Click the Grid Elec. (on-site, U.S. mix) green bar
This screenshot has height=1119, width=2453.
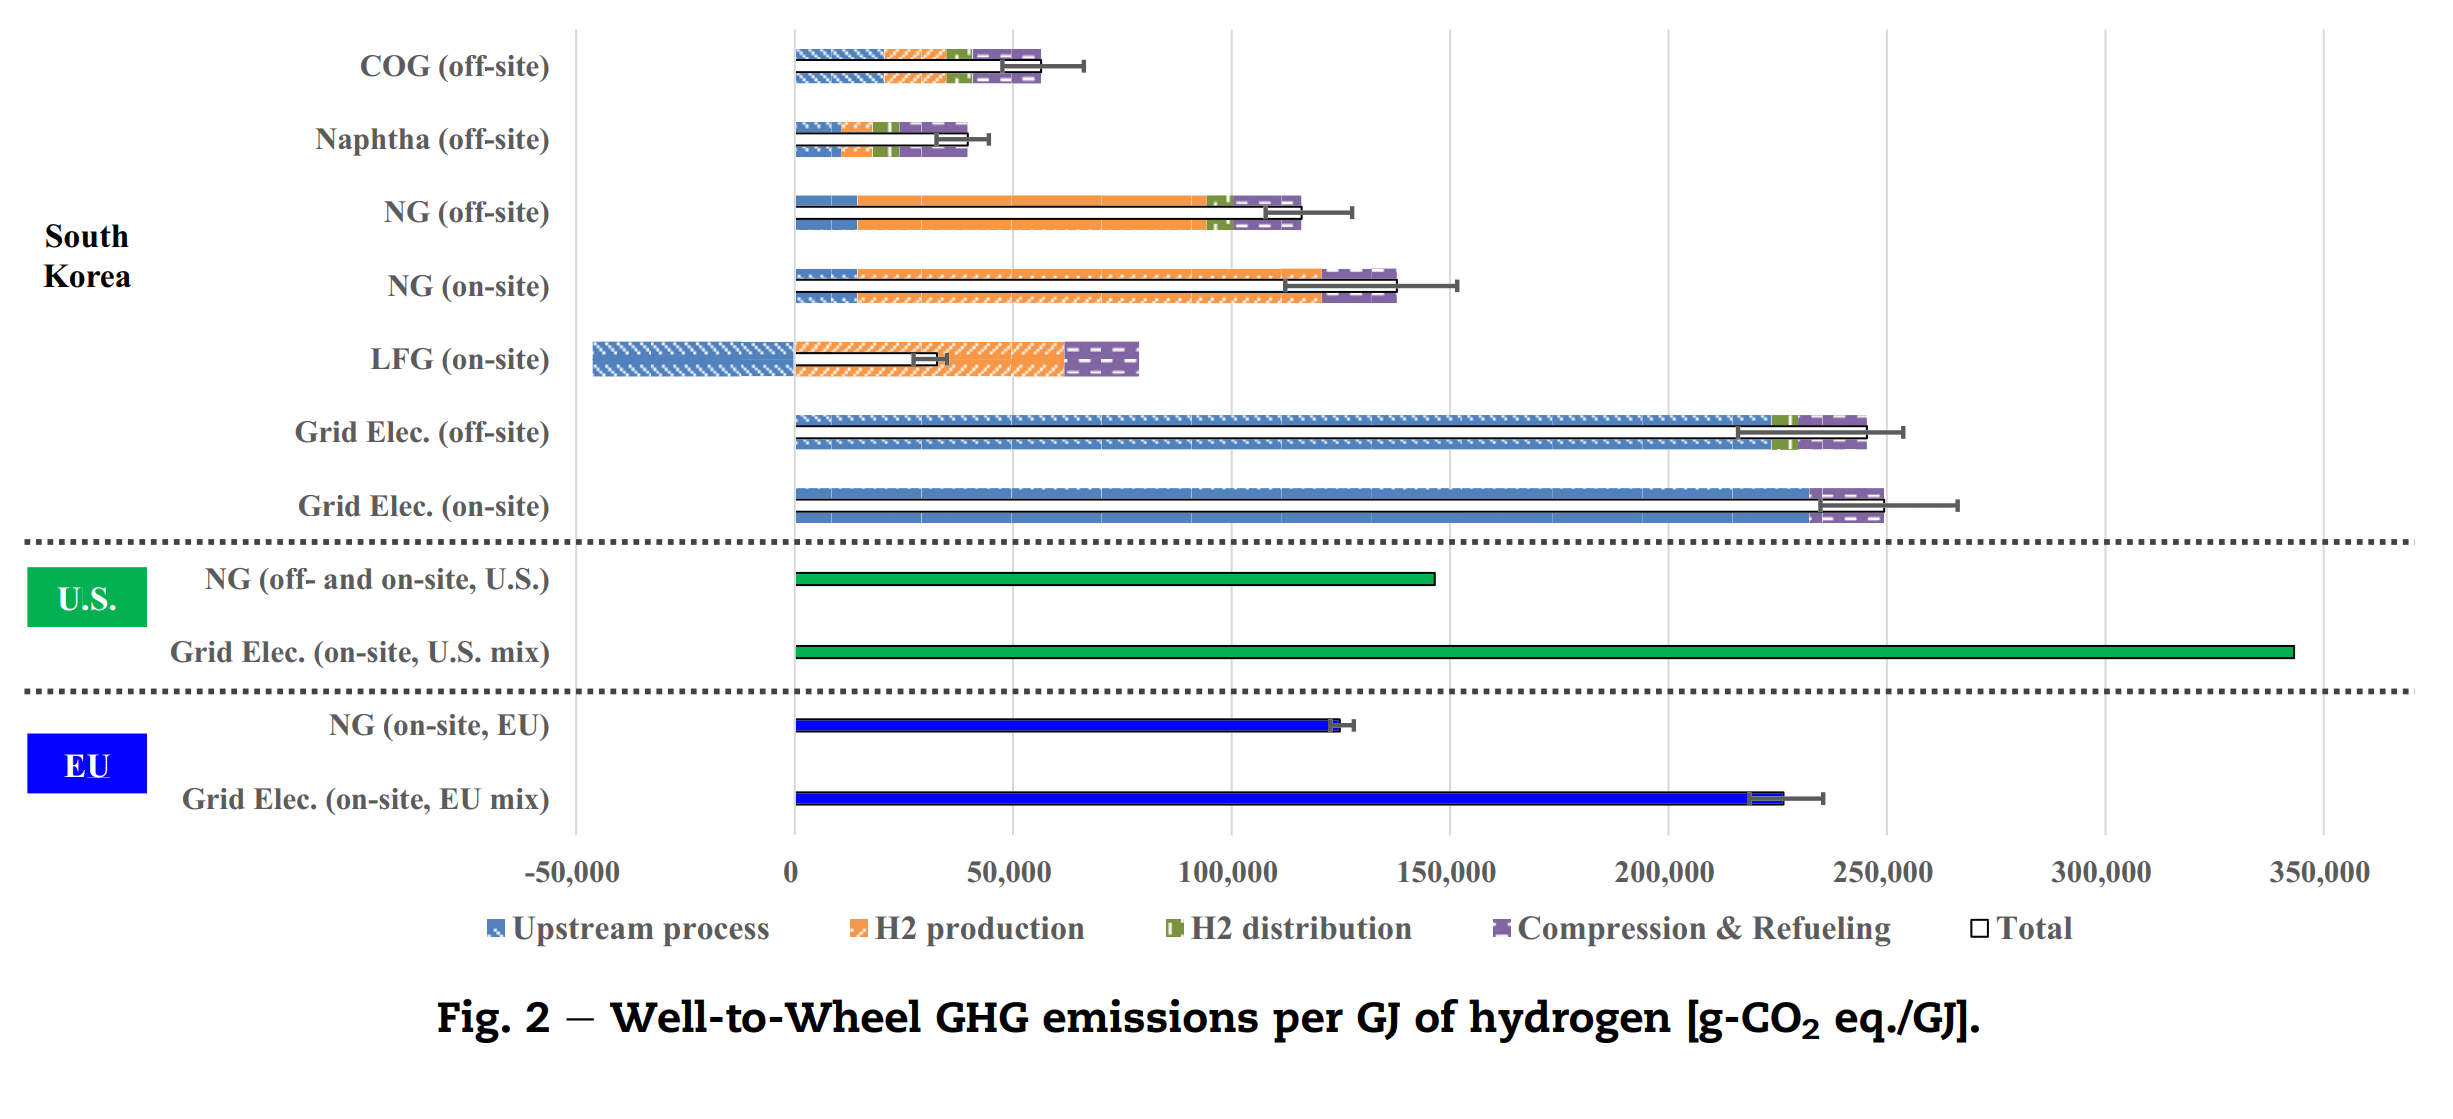click(1543, 652)
